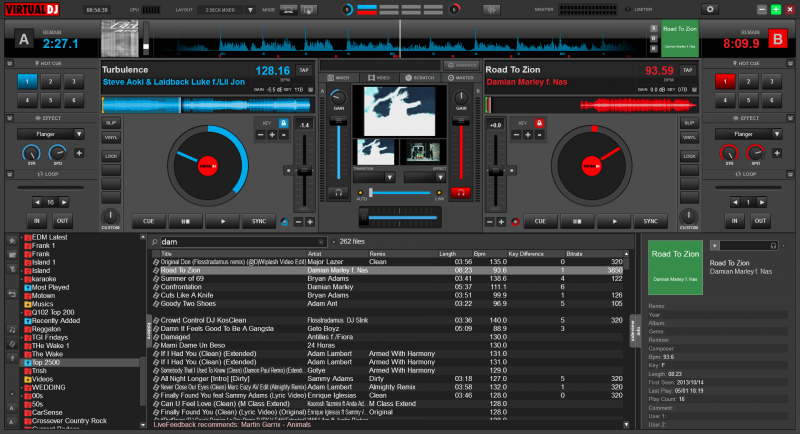The image size is (800, 434).
Task: Click deck A large video preview thumbnail
Action: coord(400,111)
